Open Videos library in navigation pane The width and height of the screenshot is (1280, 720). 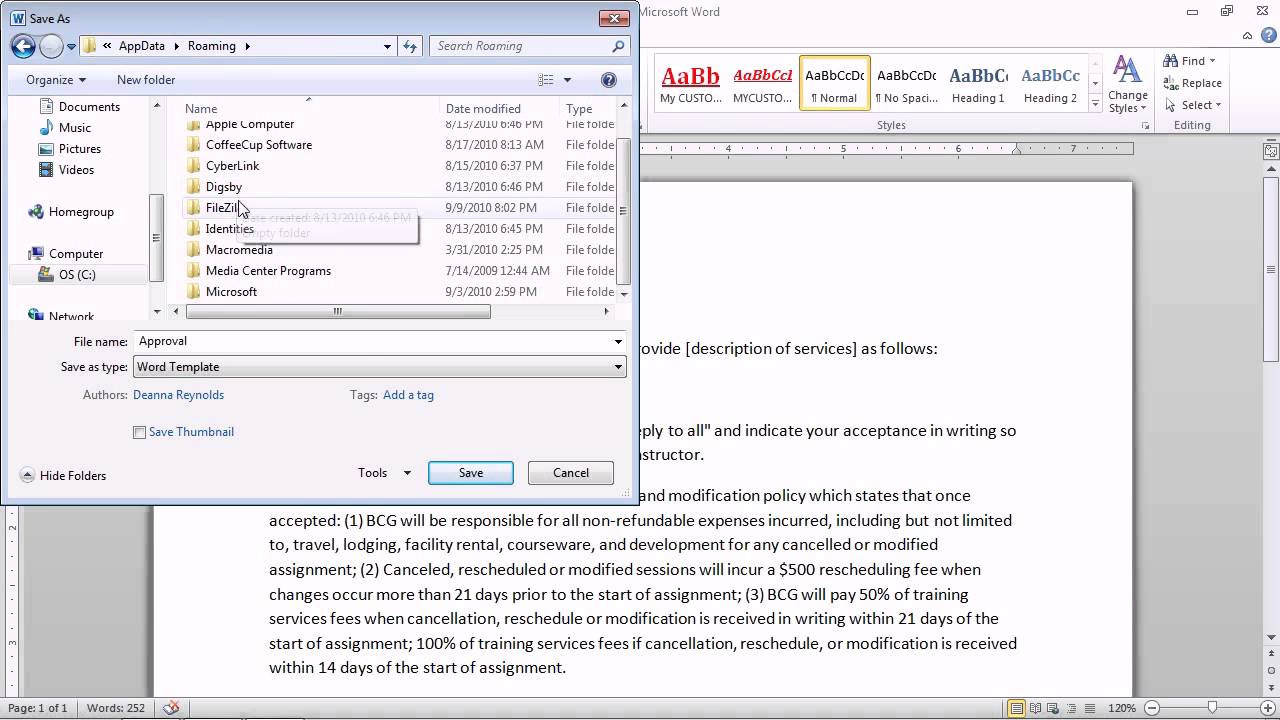point(76,170)
